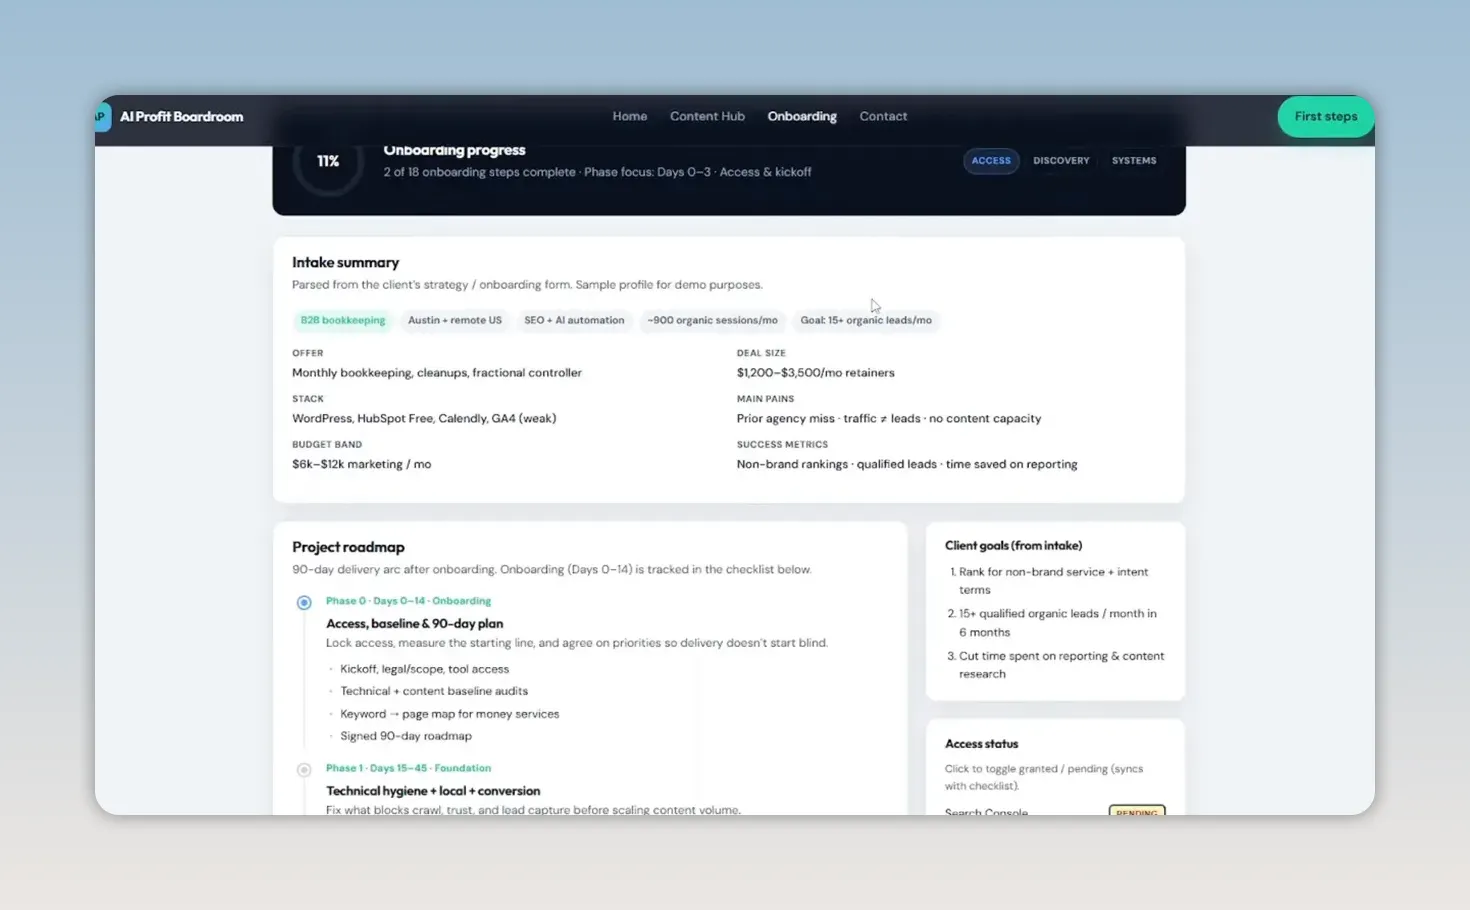
Task: Click the Goal: 15+ organic leads/mo chip
Action: [x=866, y=320]
